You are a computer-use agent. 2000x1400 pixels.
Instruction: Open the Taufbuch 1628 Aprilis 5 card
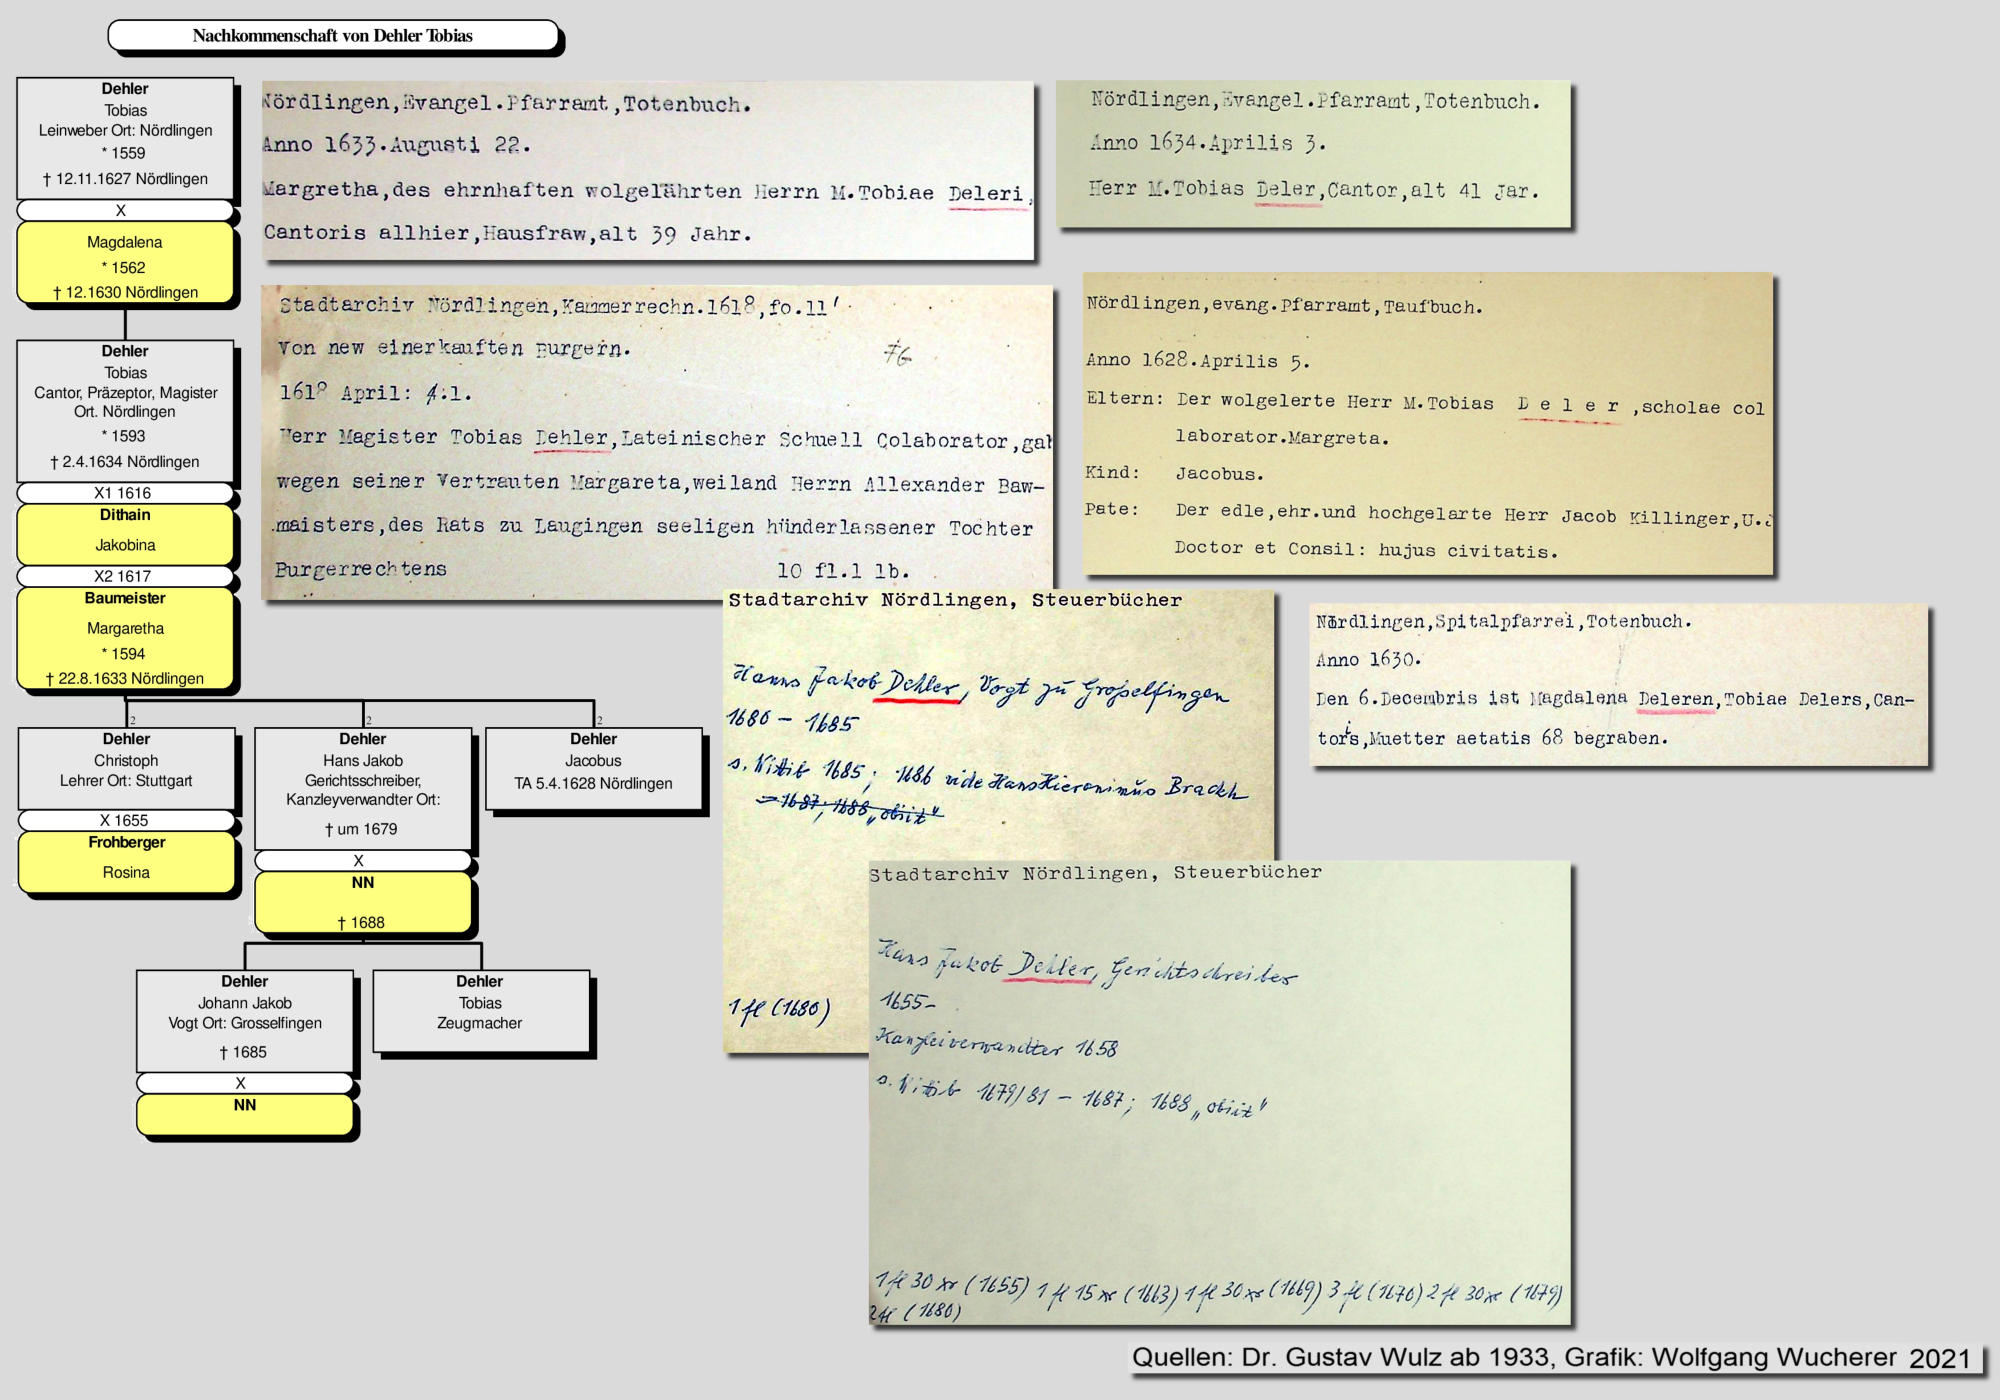point(1427,424)
